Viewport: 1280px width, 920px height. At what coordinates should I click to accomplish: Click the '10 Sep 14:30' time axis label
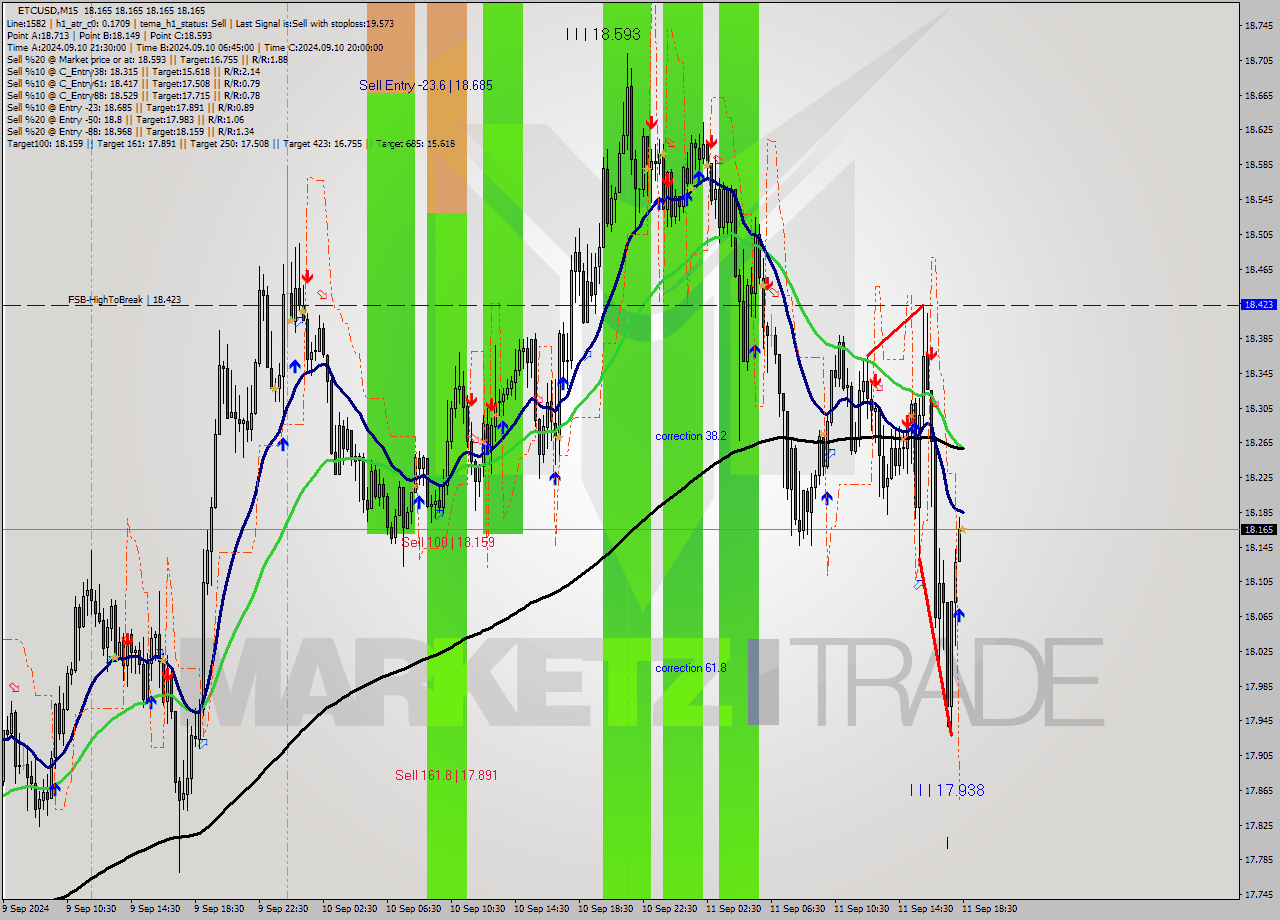(x=541, y=909)
